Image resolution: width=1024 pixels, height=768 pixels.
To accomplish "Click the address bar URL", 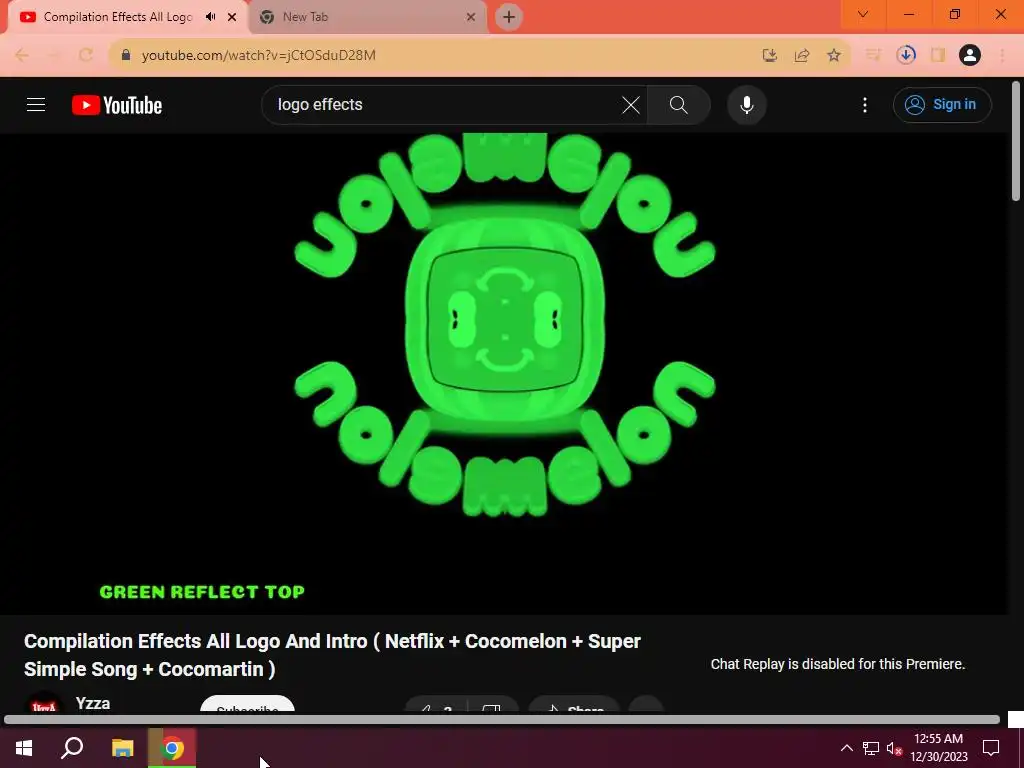I will tap(259, 55).
